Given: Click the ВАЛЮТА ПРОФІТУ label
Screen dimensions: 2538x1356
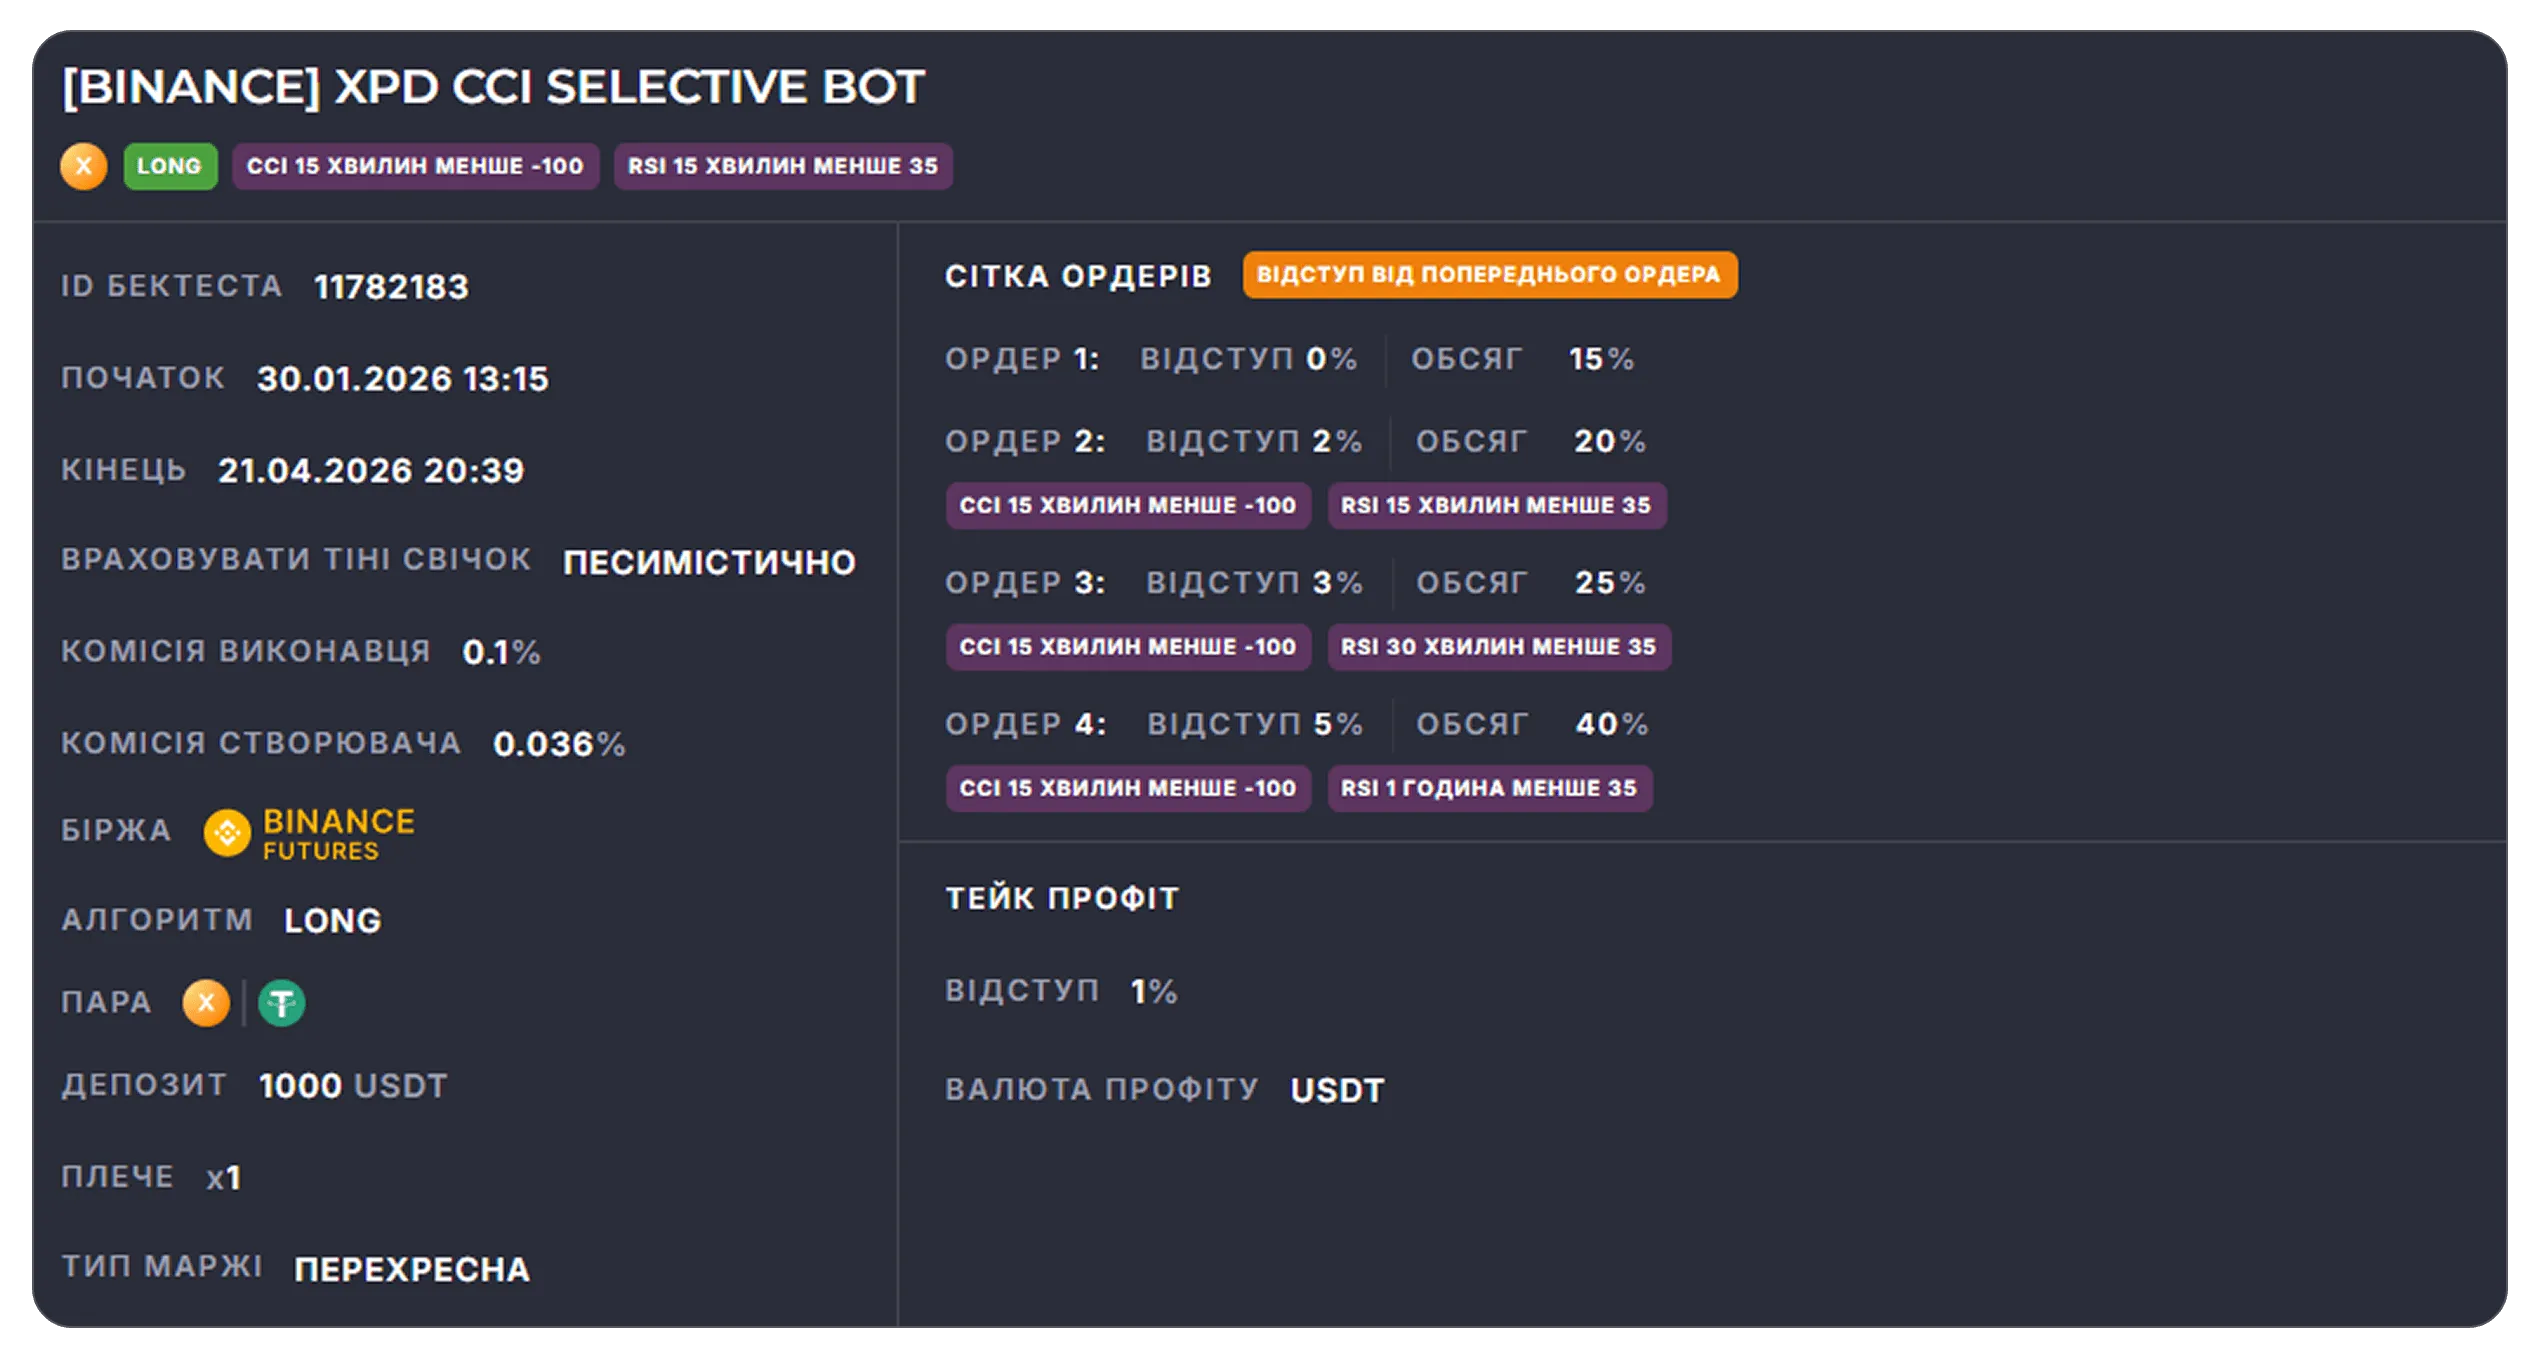Looking at the screenshot, I should [x=1102, y=1089].
